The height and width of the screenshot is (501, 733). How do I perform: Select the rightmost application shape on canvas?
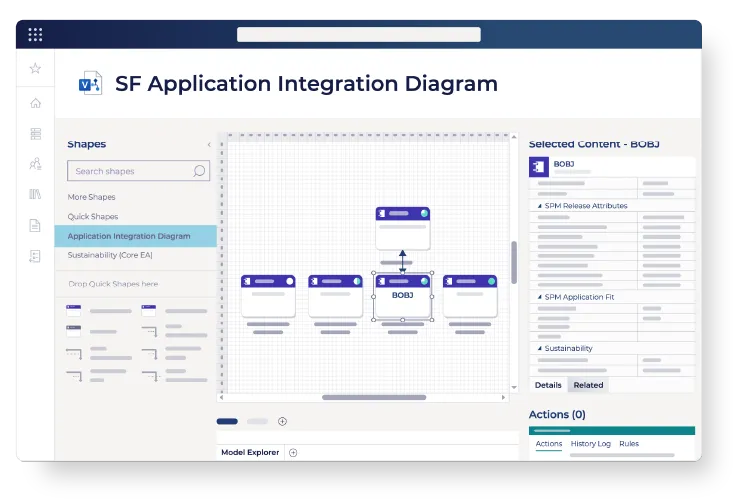(470, 296)
